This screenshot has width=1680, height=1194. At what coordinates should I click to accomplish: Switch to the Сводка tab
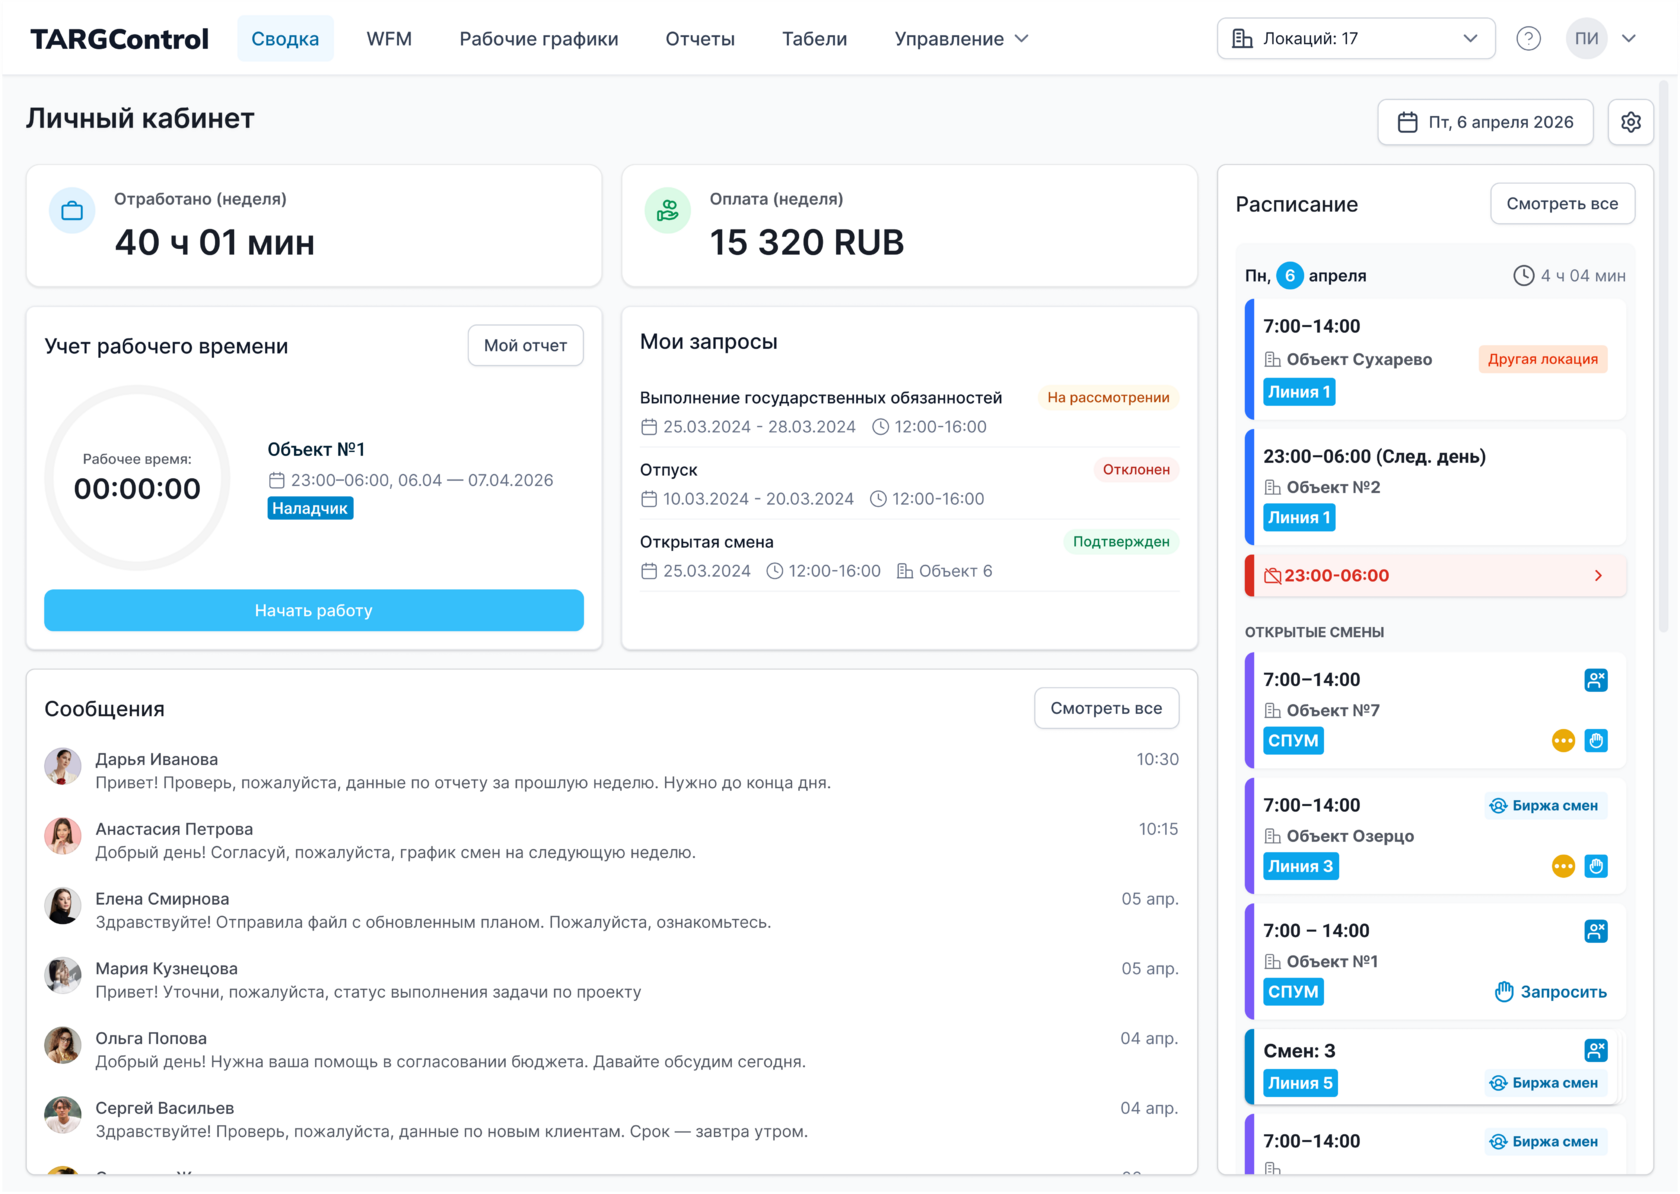(x=285, y=39)
